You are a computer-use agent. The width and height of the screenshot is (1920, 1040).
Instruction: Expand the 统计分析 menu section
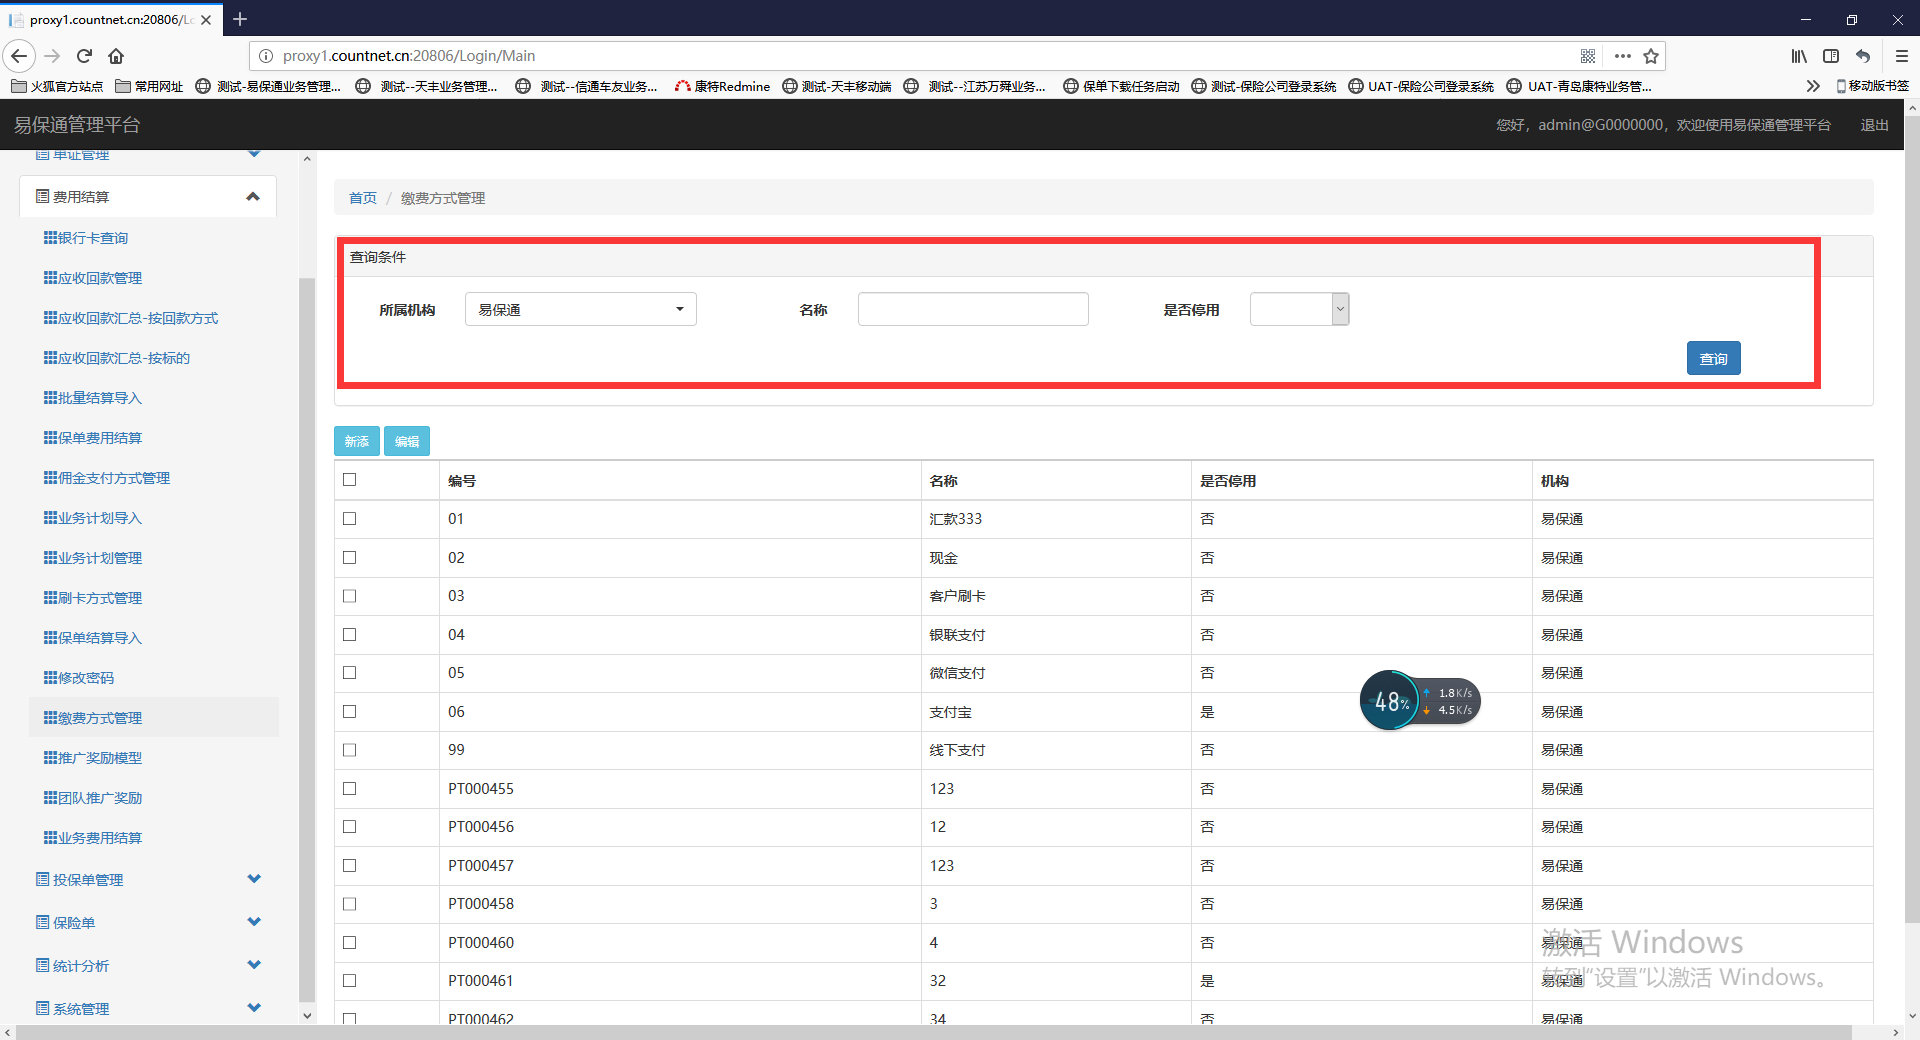click(148, 965)
